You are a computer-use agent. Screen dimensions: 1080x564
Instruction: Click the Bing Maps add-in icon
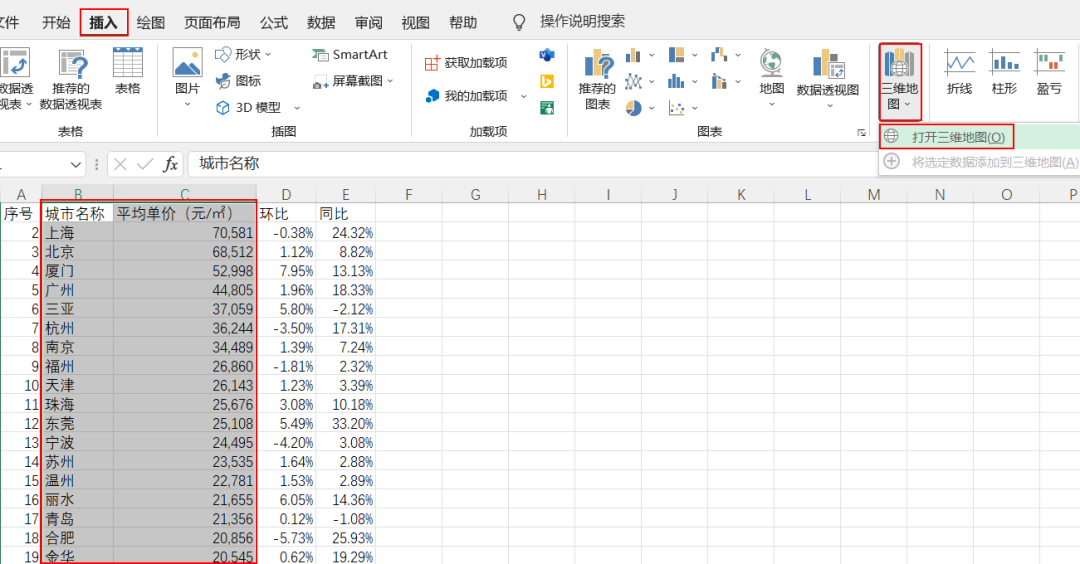(x=547, y=81)
